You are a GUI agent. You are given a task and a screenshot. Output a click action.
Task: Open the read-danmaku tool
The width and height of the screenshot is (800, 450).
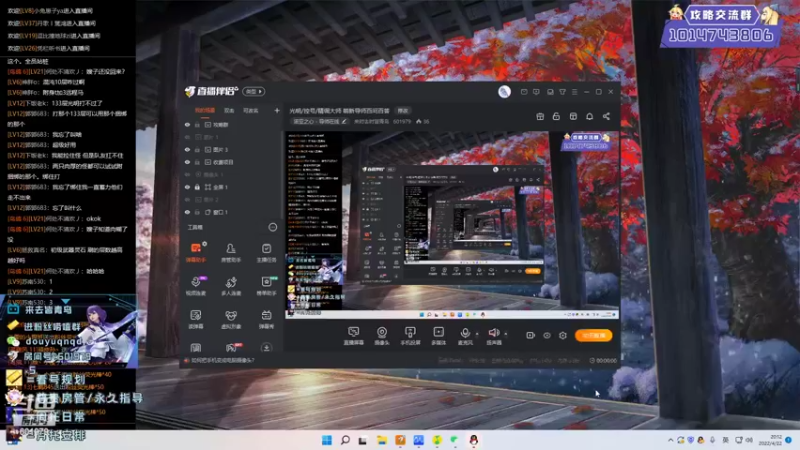[x=195, y=319]
